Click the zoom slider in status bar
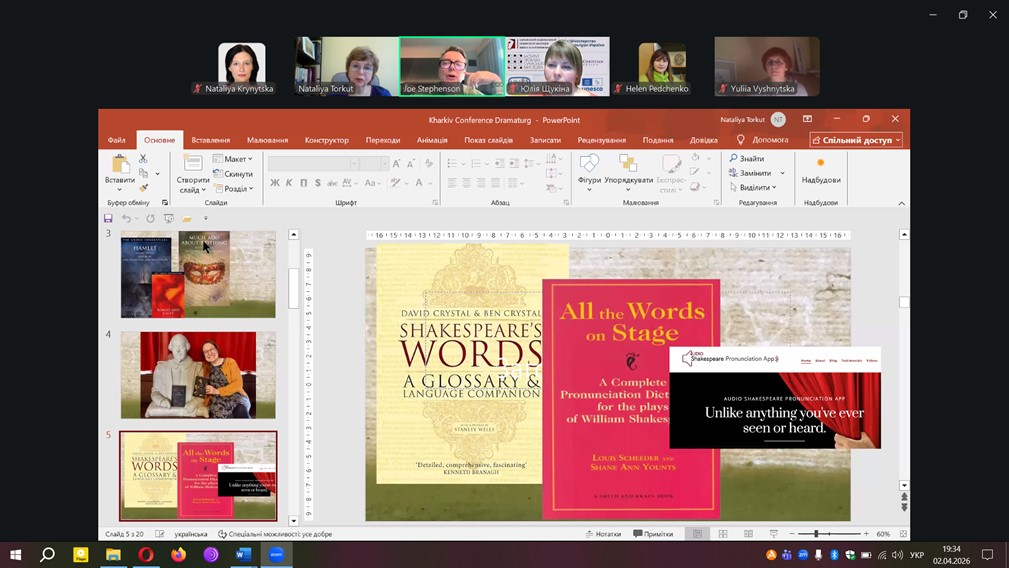Viewport: 1009px width, 568px height. pyautogui.click(x=816, y=534)
